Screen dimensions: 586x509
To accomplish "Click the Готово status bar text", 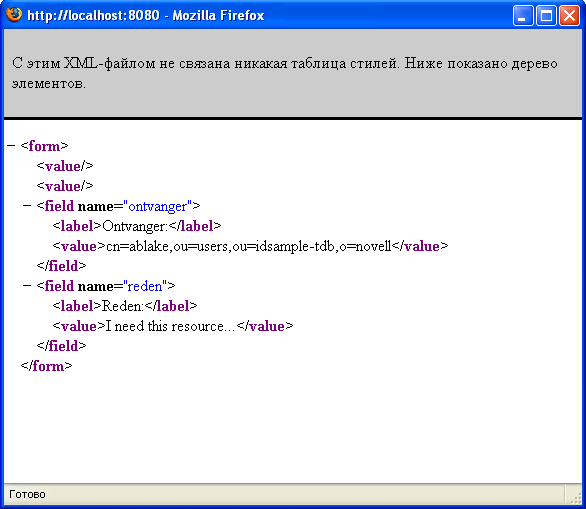I will [x=27, y=494].
